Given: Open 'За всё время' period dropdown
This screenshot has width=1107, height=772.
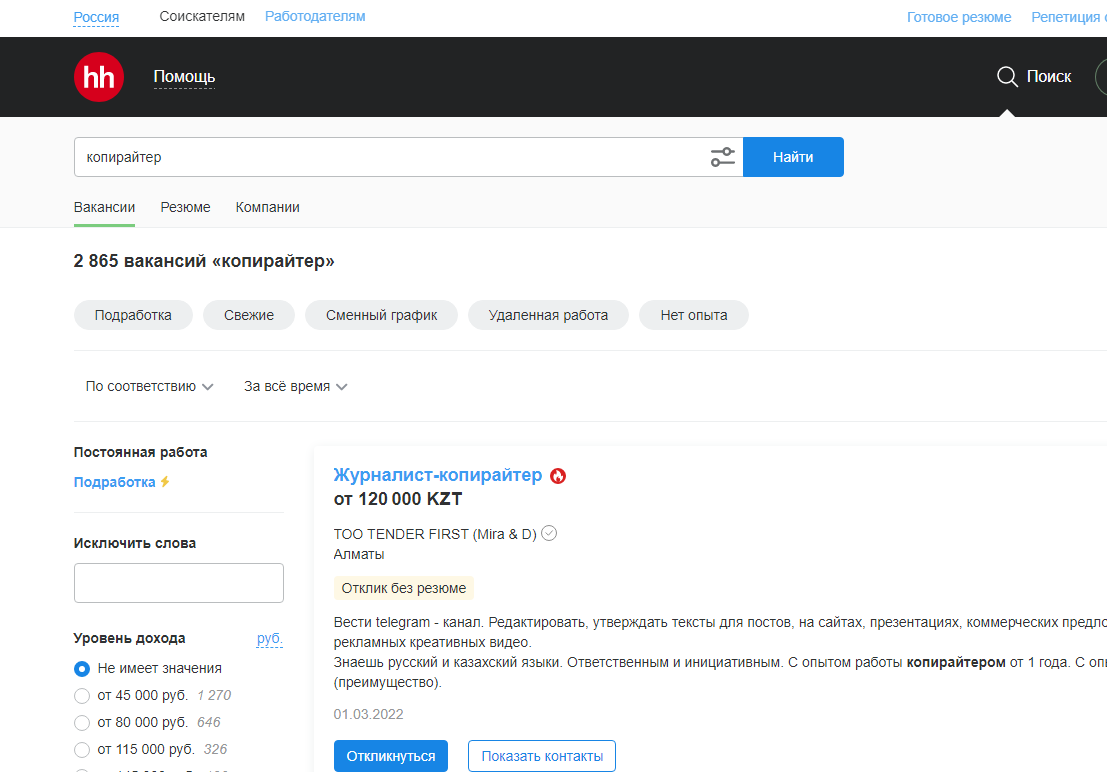Looking at the screenshot, I should [x=295, y=387].
